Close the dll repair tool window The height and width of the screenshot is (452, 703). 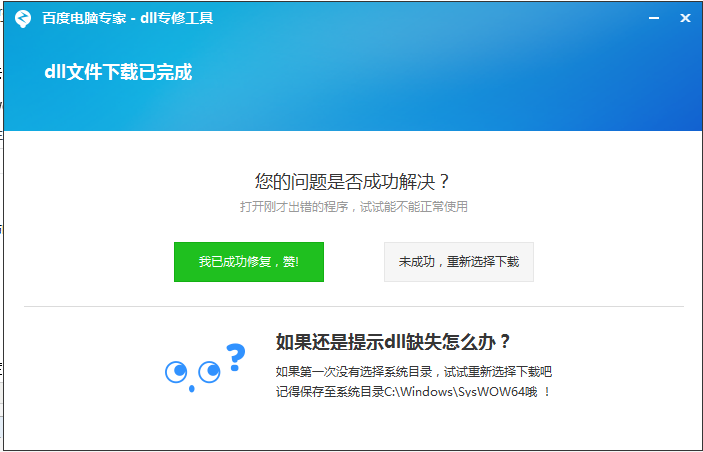pos(685,18)
